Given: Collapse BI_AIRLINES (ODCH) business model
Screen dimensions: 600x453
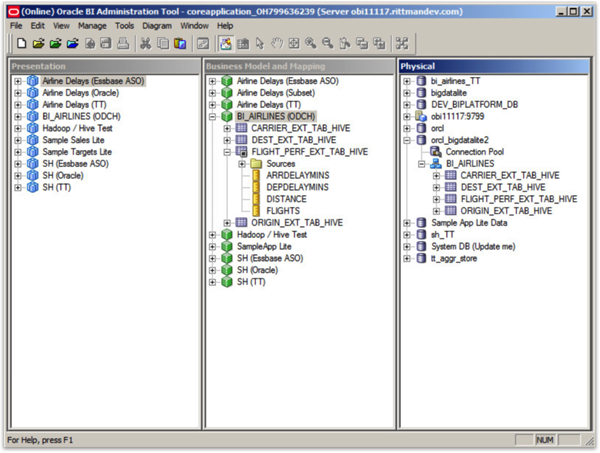Looking at the screenshot, I should point(212,117).
